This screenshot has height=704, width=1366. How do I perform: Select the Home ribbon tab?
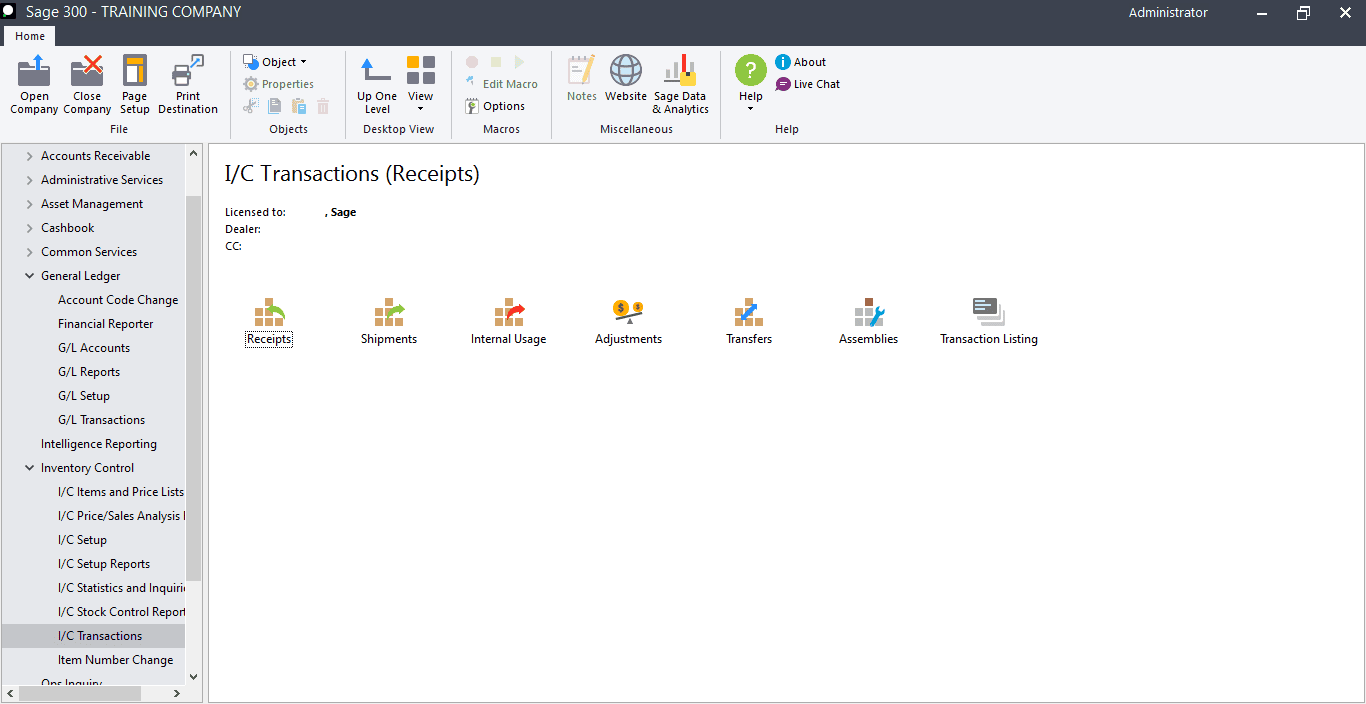tap(30, 36)
